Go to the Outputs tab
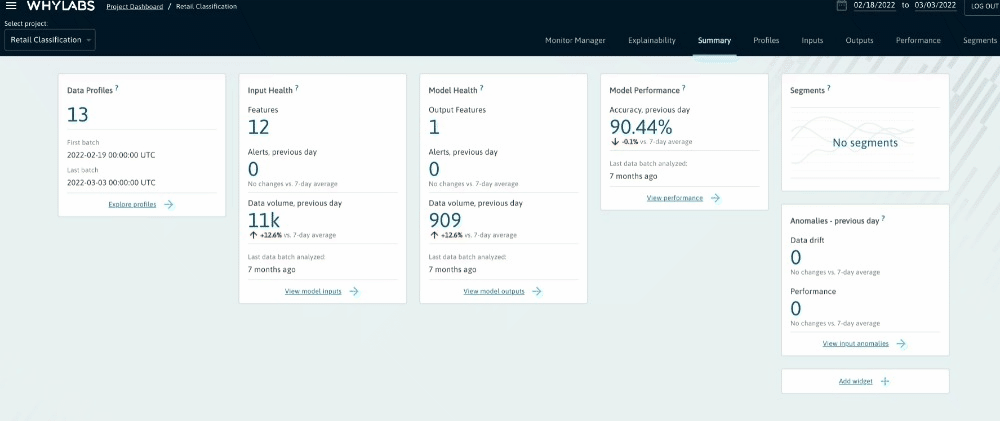 pos(859,40)
